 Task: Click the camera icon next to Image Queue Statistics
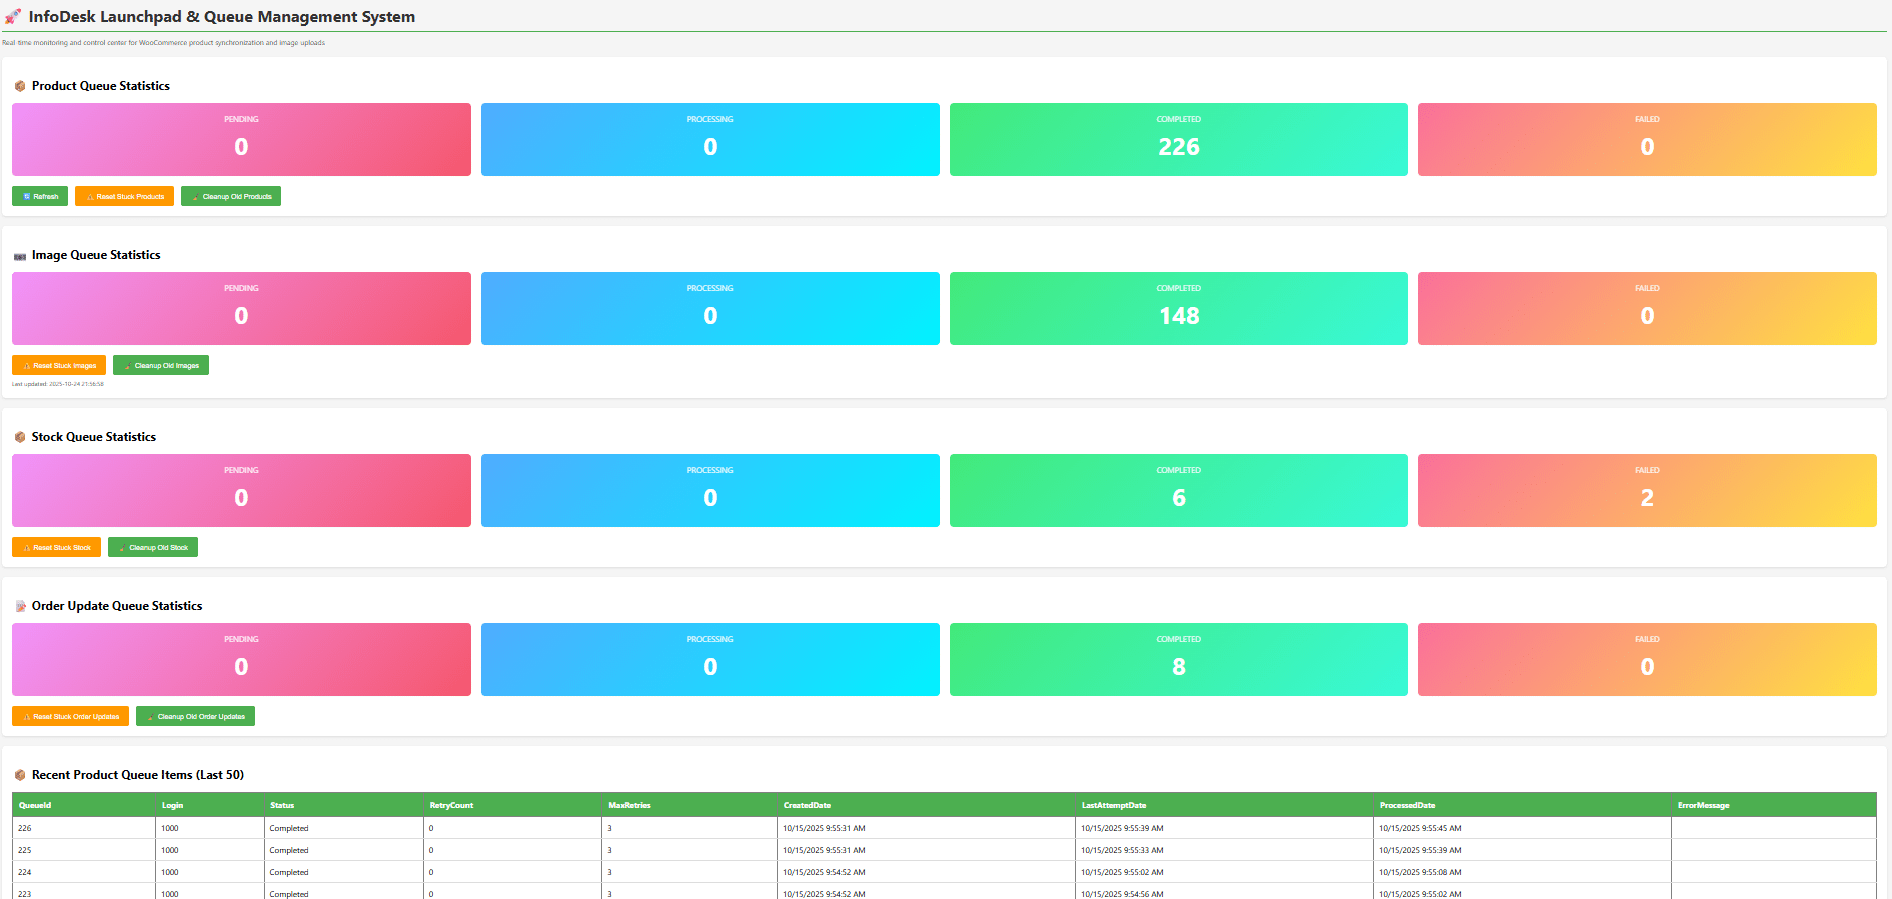pos(20,256)
